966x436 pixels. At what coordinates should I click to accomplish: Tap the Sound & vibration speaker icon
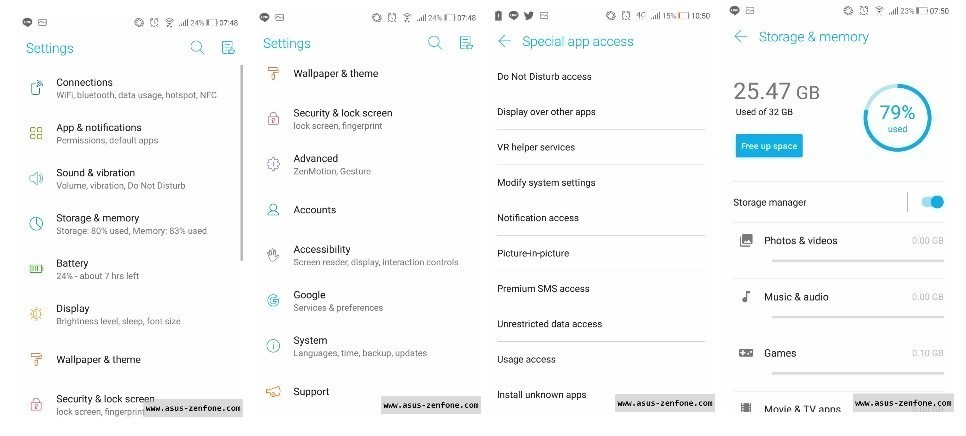coord(36,179)
